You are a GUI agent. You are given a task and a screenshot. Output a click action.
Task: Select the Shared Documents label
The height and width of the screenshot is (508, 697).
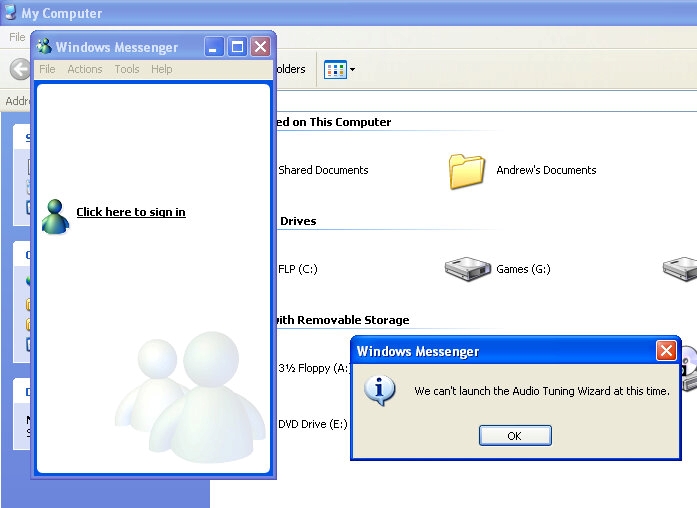(x=323, y=170)
